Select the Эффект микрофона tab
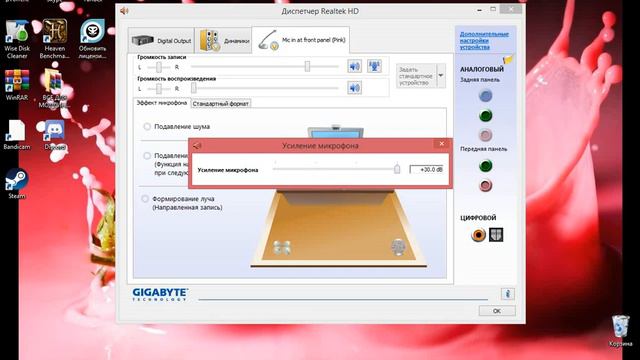The height and width of the screenshot is (360, 640). (162, 103)
